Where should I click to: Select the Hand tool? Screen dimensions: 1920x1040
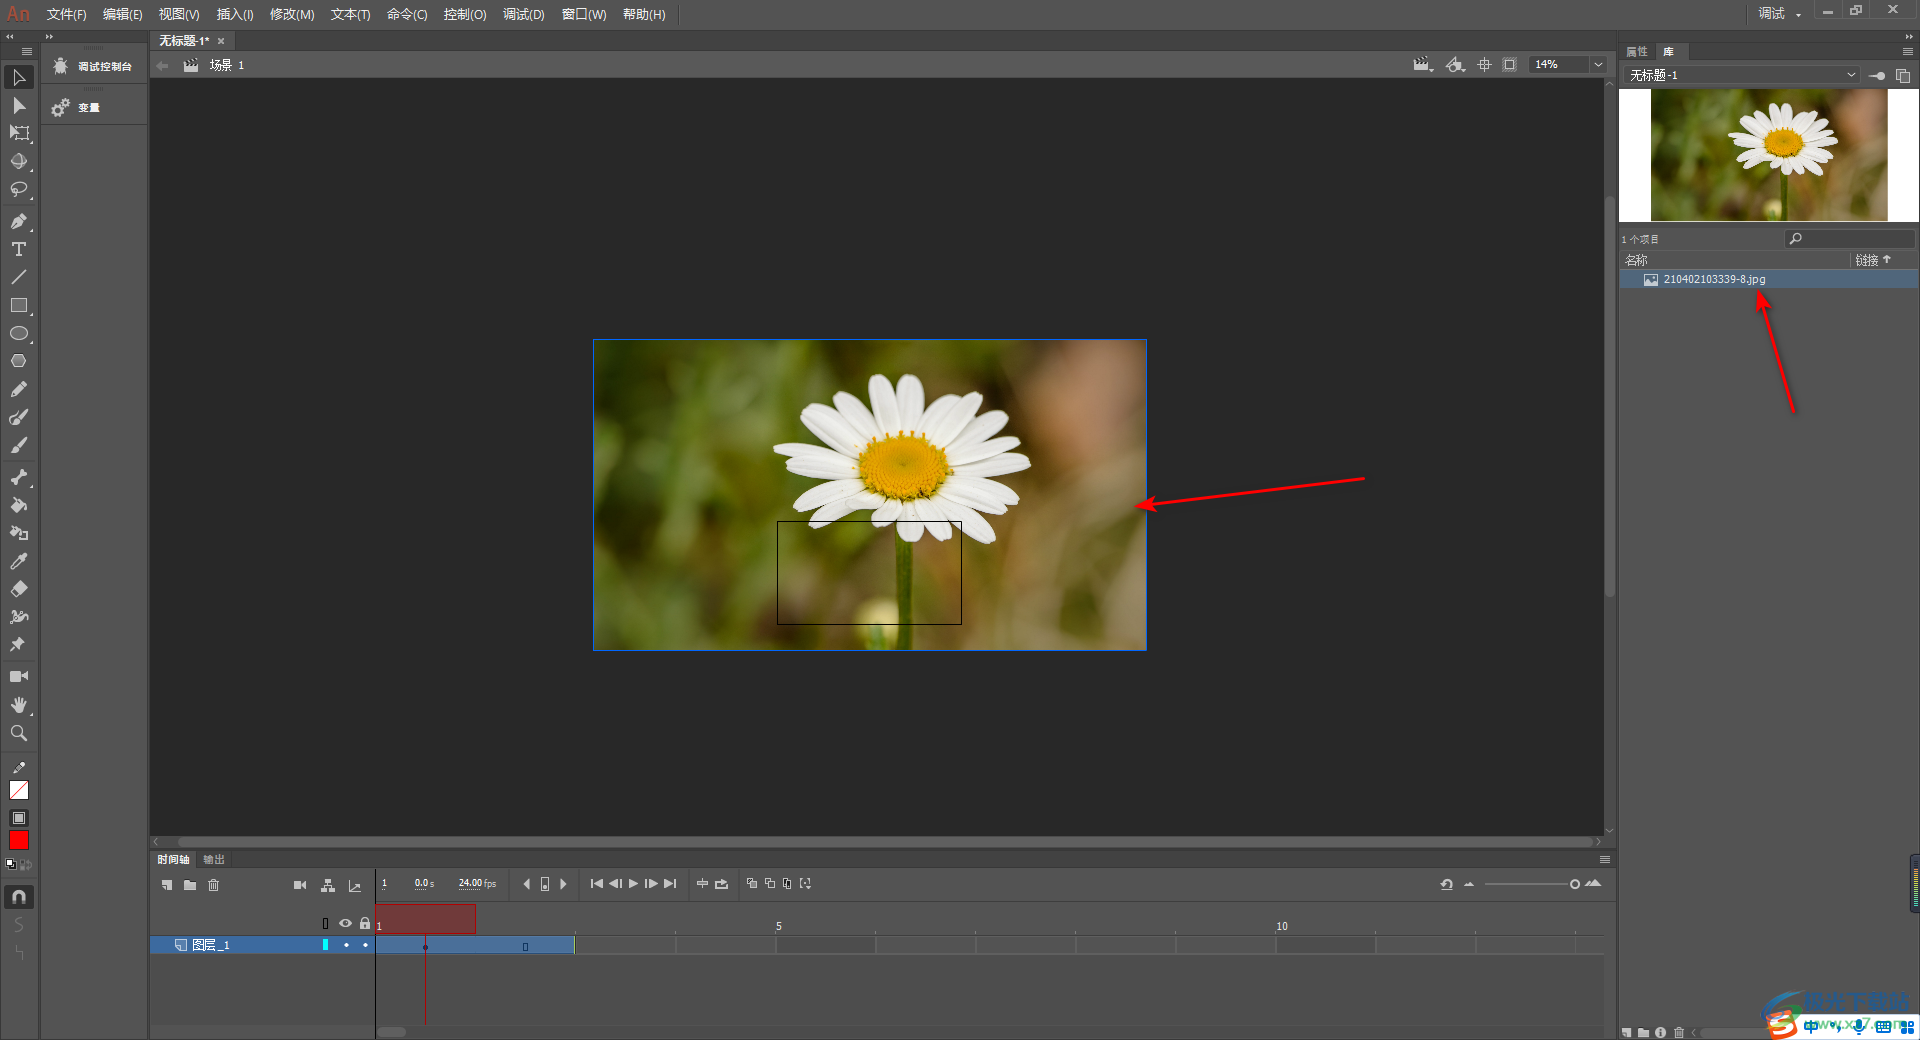19,705
